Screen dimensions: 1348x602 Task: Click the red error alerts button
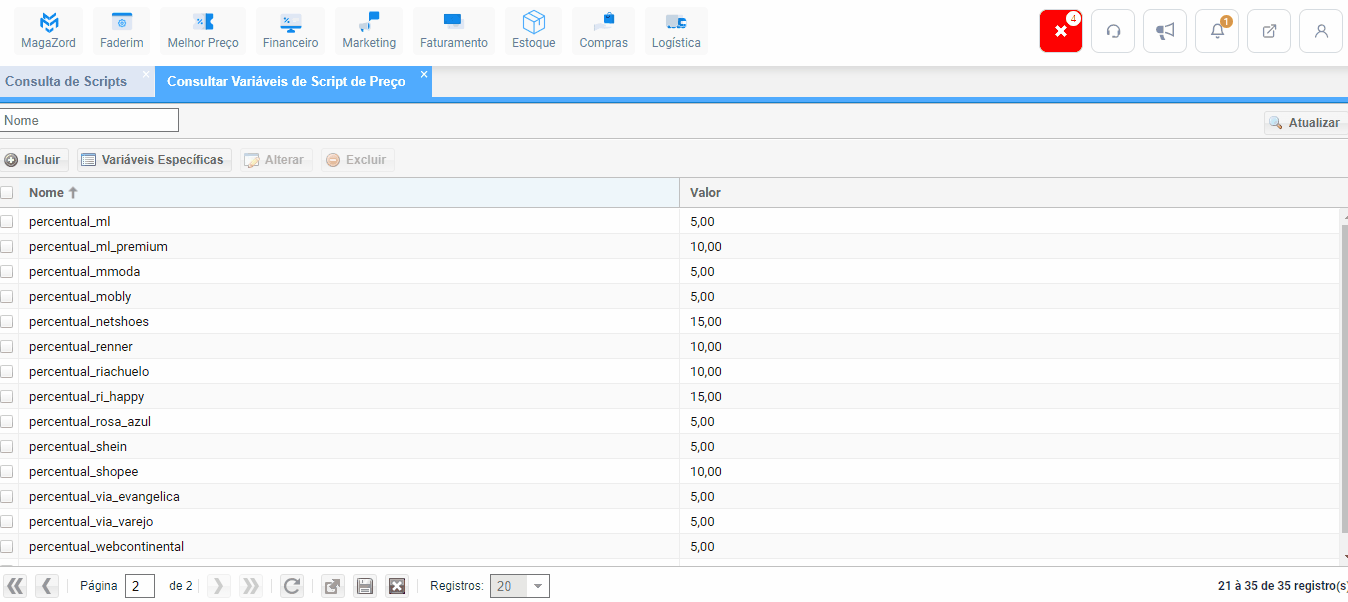[x=1061, y=31]
